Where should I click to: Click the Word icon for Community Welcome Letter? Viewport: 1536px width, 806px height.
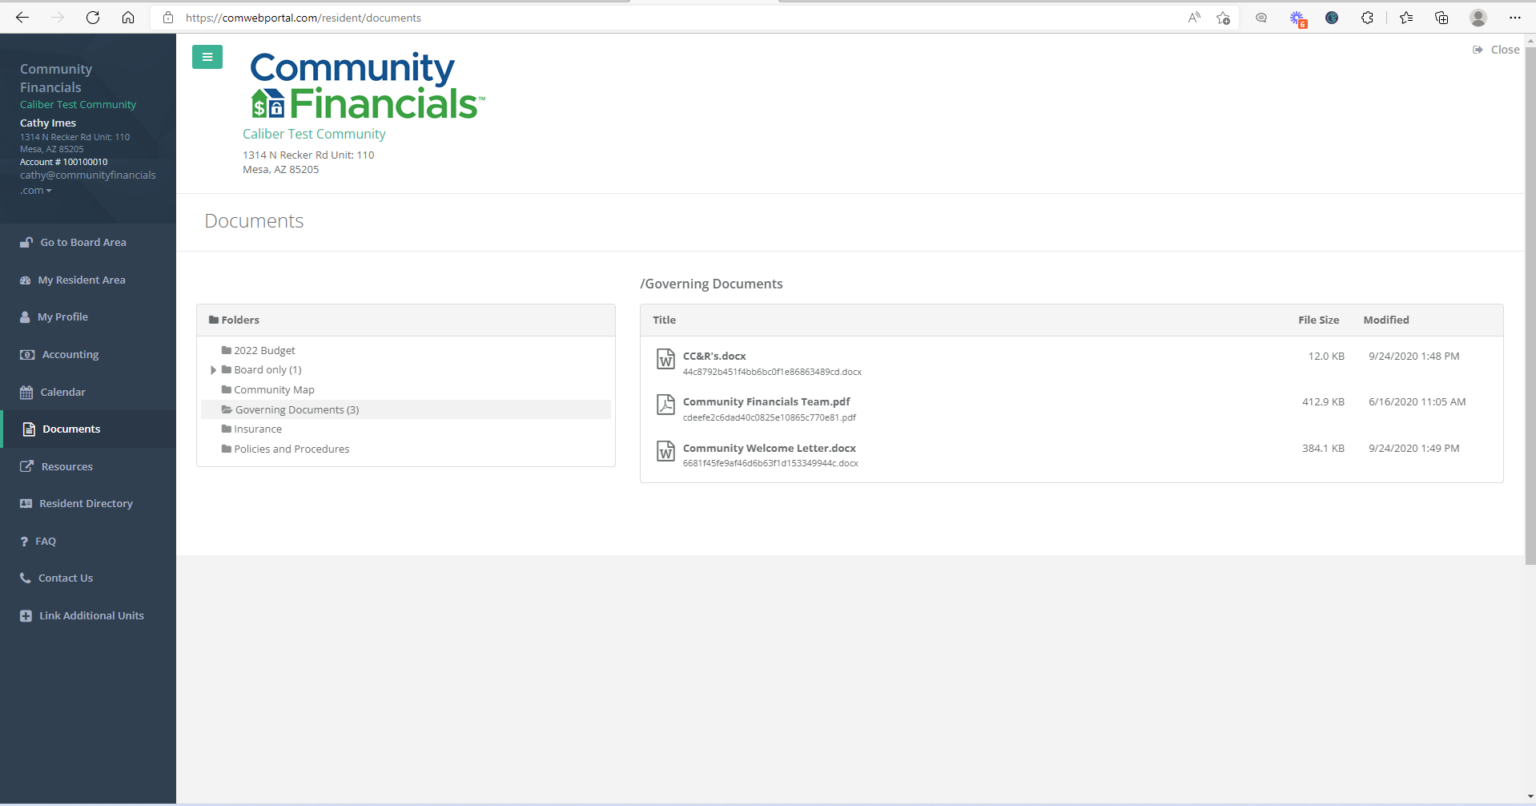pos(665,451)
